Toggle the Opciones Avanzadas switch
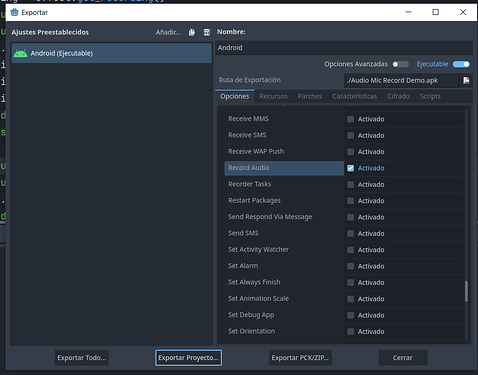Viewport: 478px width, 375px height. tap(400, 64)
